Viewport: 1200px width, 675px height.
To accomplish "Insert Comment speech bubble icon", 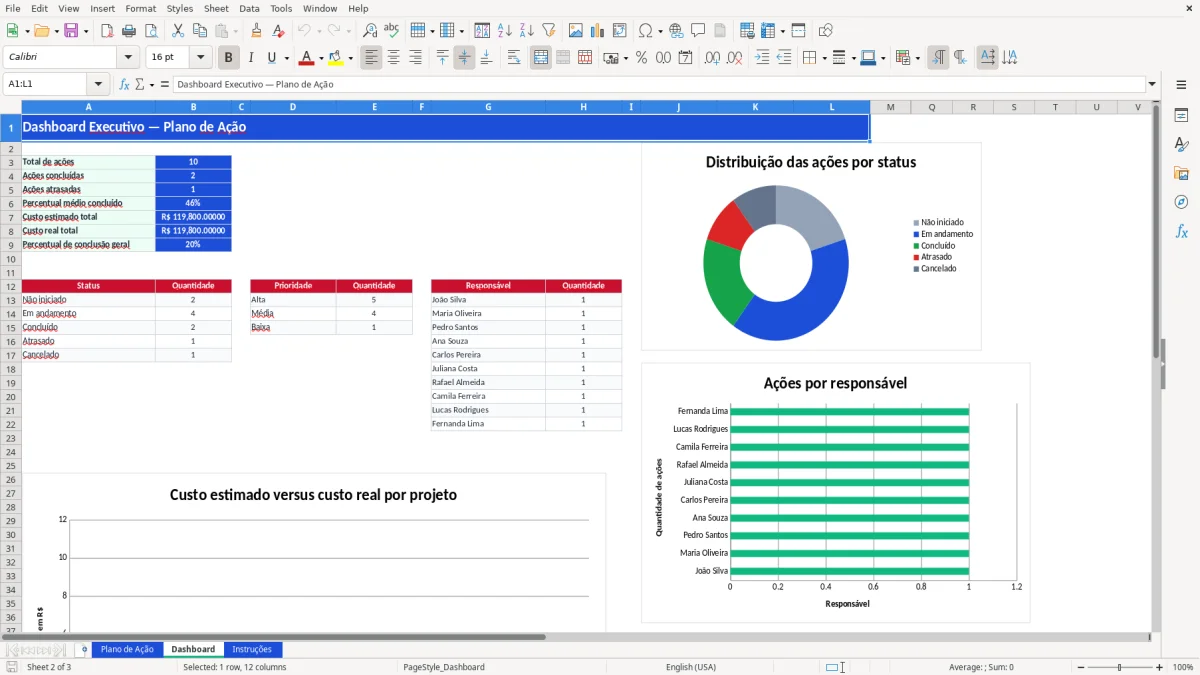I will click(698, 31).
